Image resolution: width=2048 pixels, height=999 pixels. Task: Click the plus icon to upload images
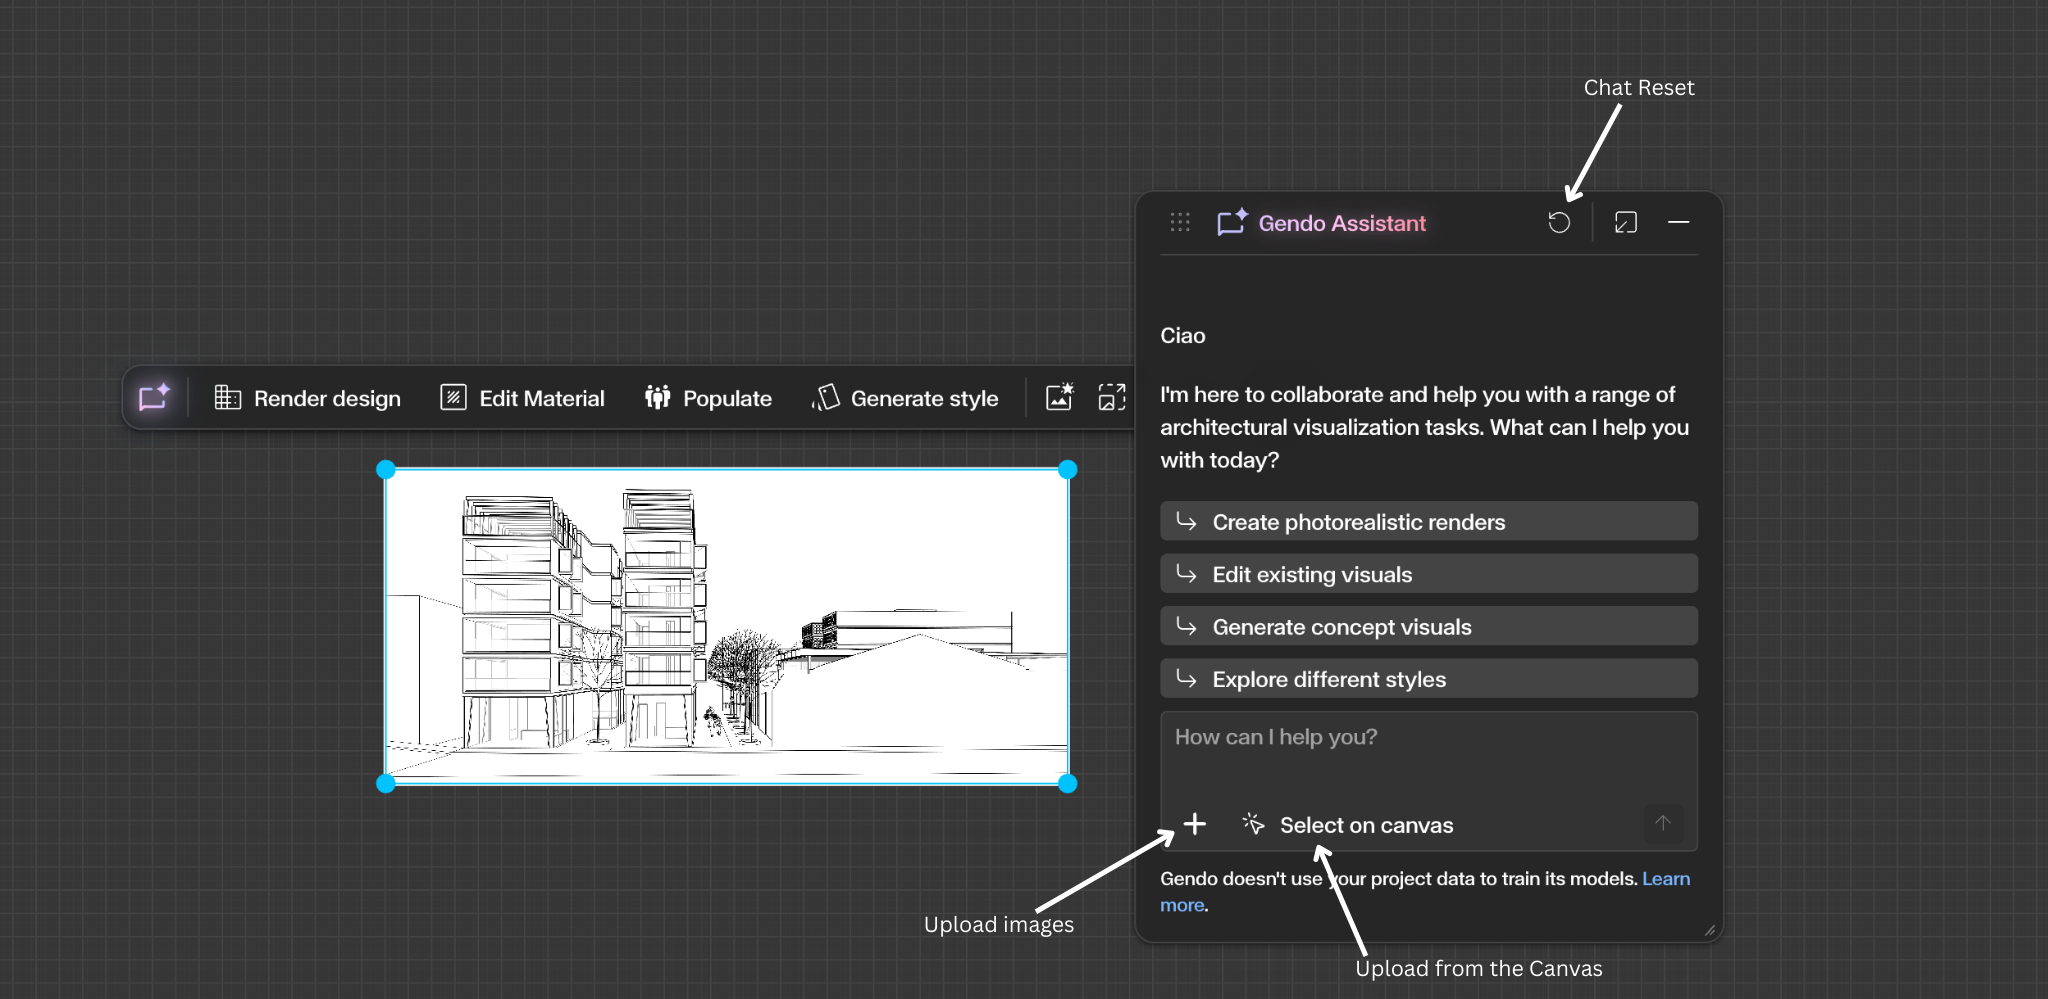(1194, 824)
